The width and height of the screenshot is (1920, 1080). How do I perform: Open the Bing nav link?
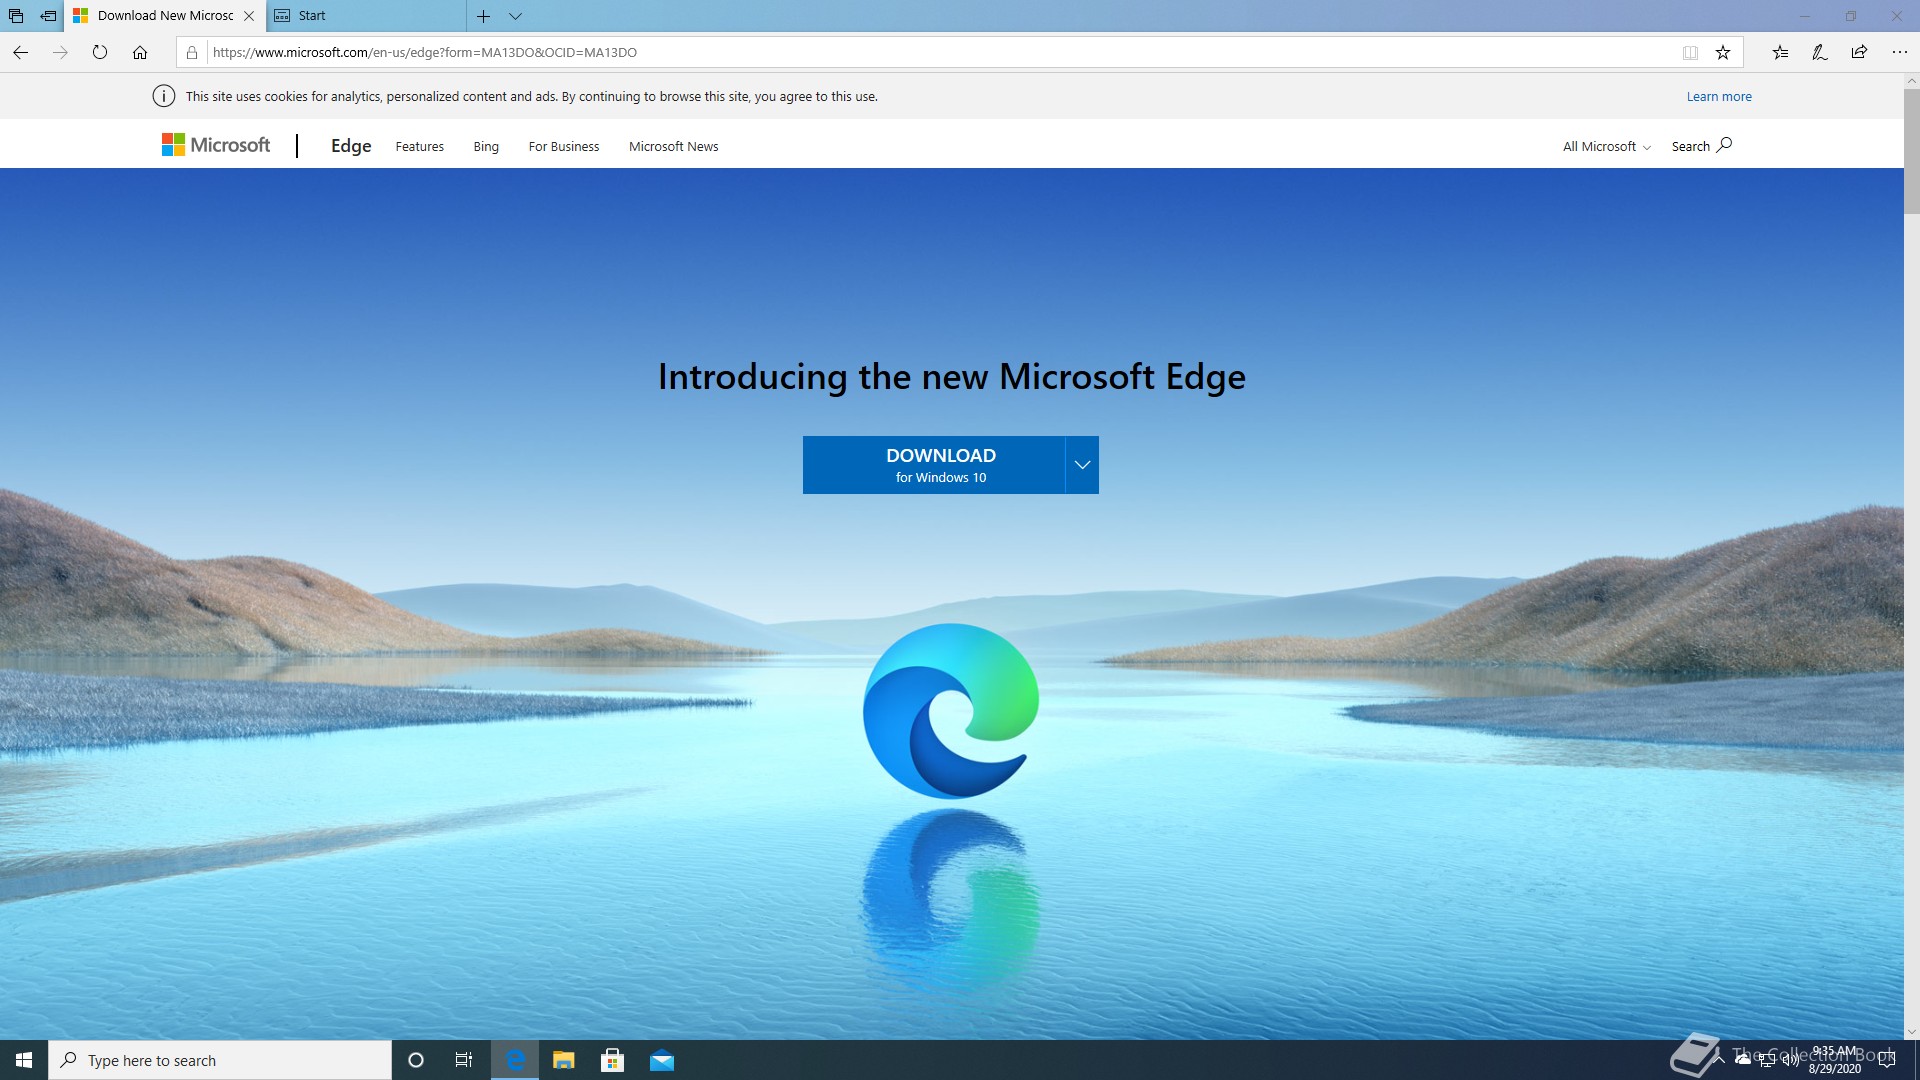pyautogui.click(x=486, y=146)
